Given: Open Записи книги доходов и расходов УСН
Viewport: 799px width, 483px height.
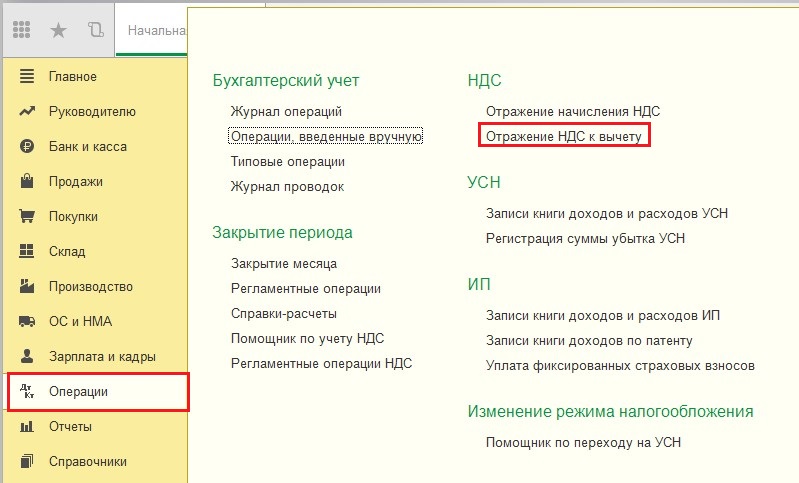Looking at the screenshot, I should click(x=606, y=213).
